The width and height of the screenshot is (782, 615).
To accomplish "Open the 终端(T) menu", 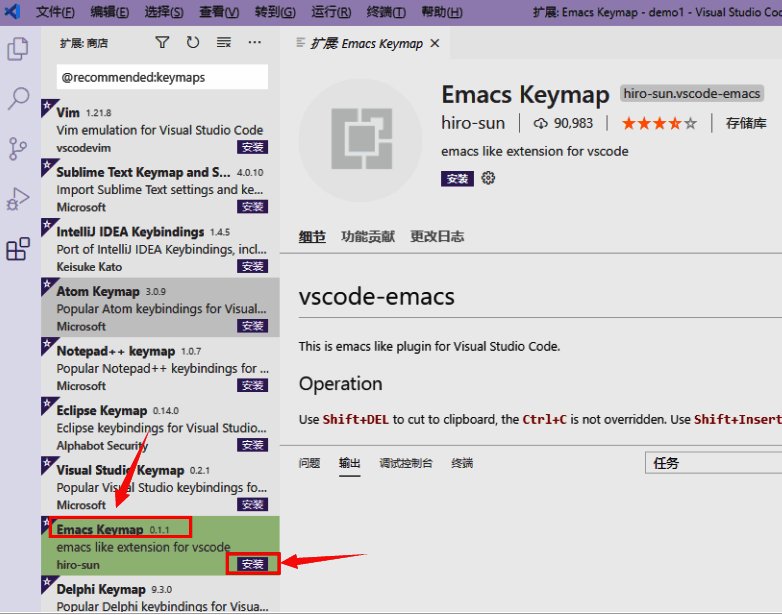I will pyautogui.click(x=386, y=12).
